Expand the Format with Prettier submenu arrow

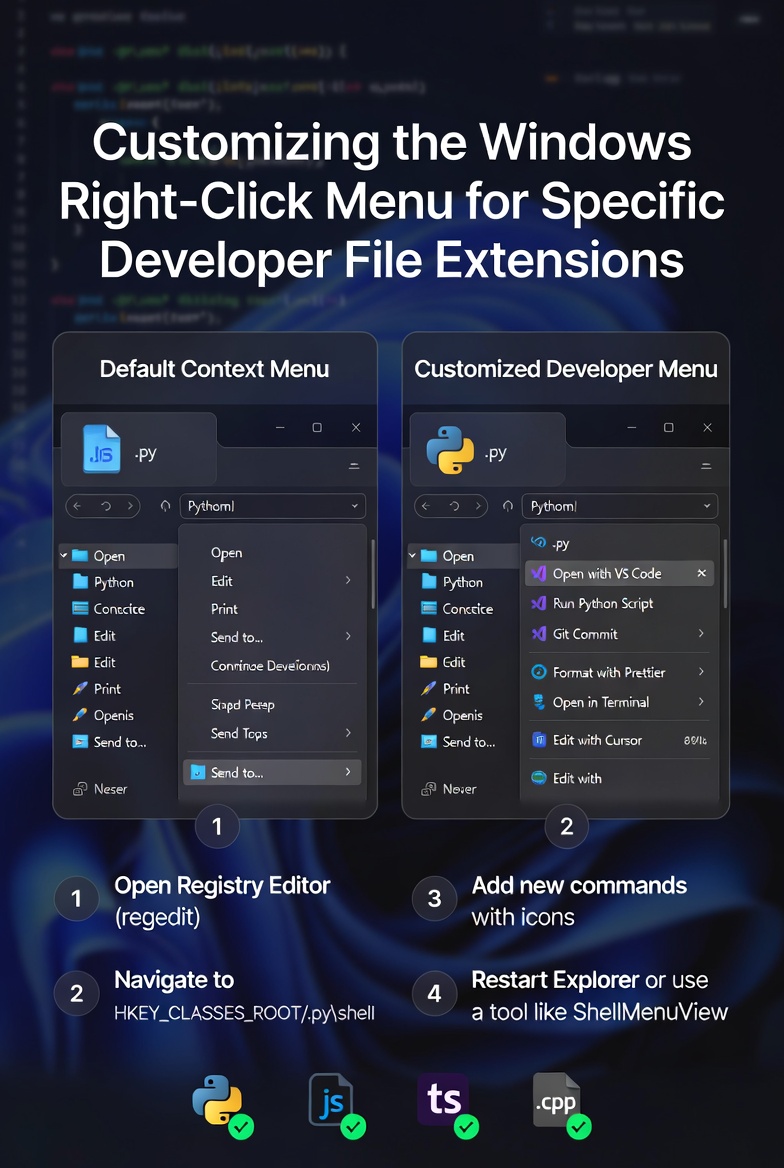[x=701, y=672]
